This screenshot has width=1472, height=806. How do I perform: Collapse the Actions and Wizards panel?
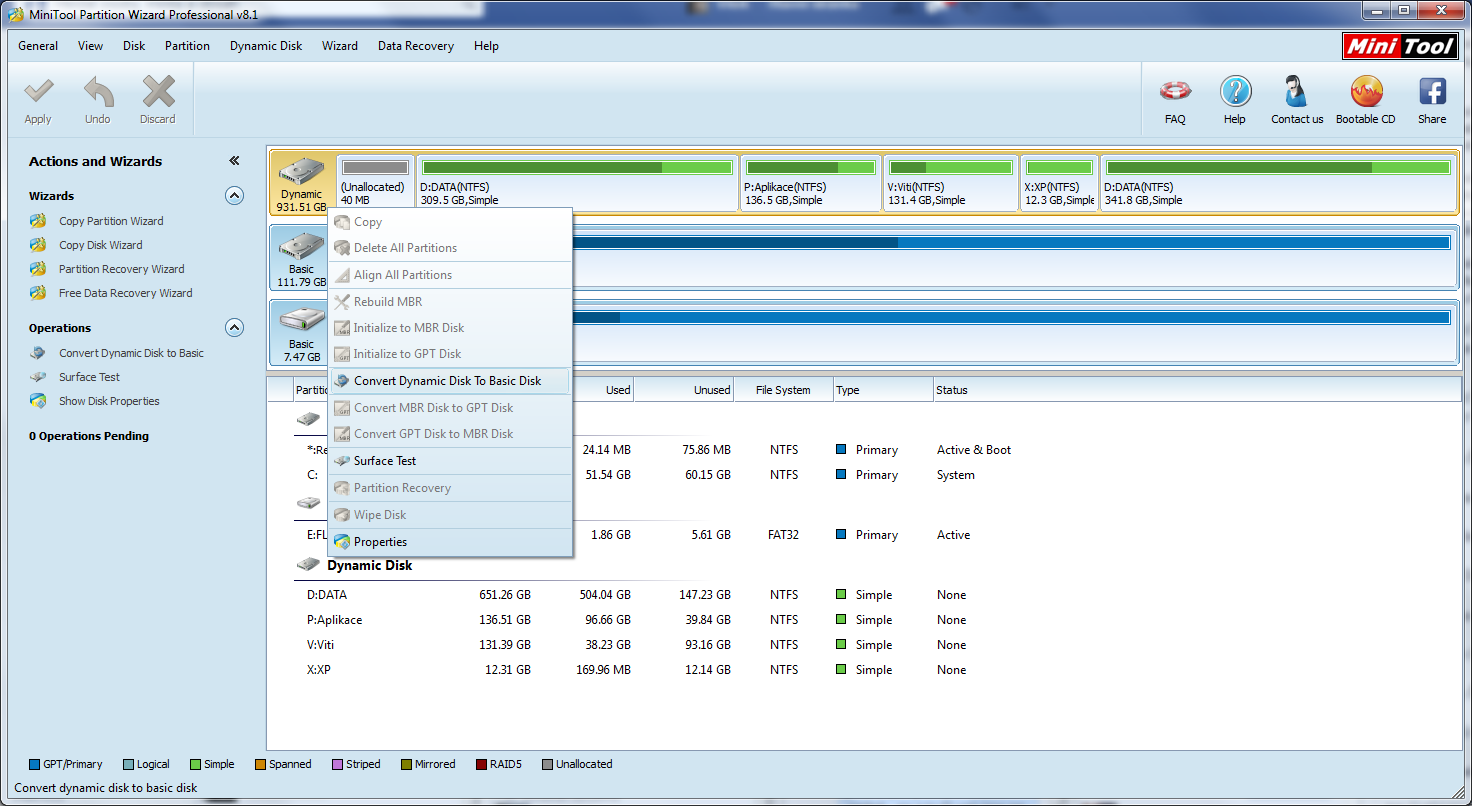[234, 161]
